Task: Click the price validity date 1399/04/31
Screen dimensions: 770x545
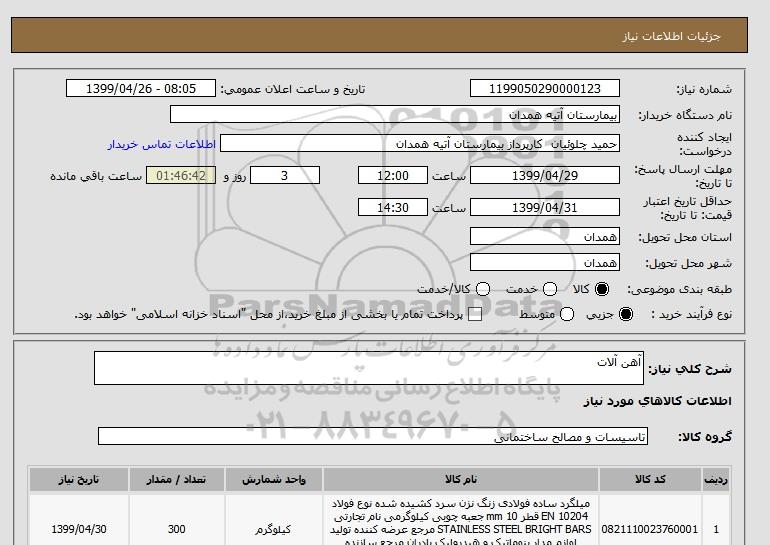Action: (x=545, y=207)
